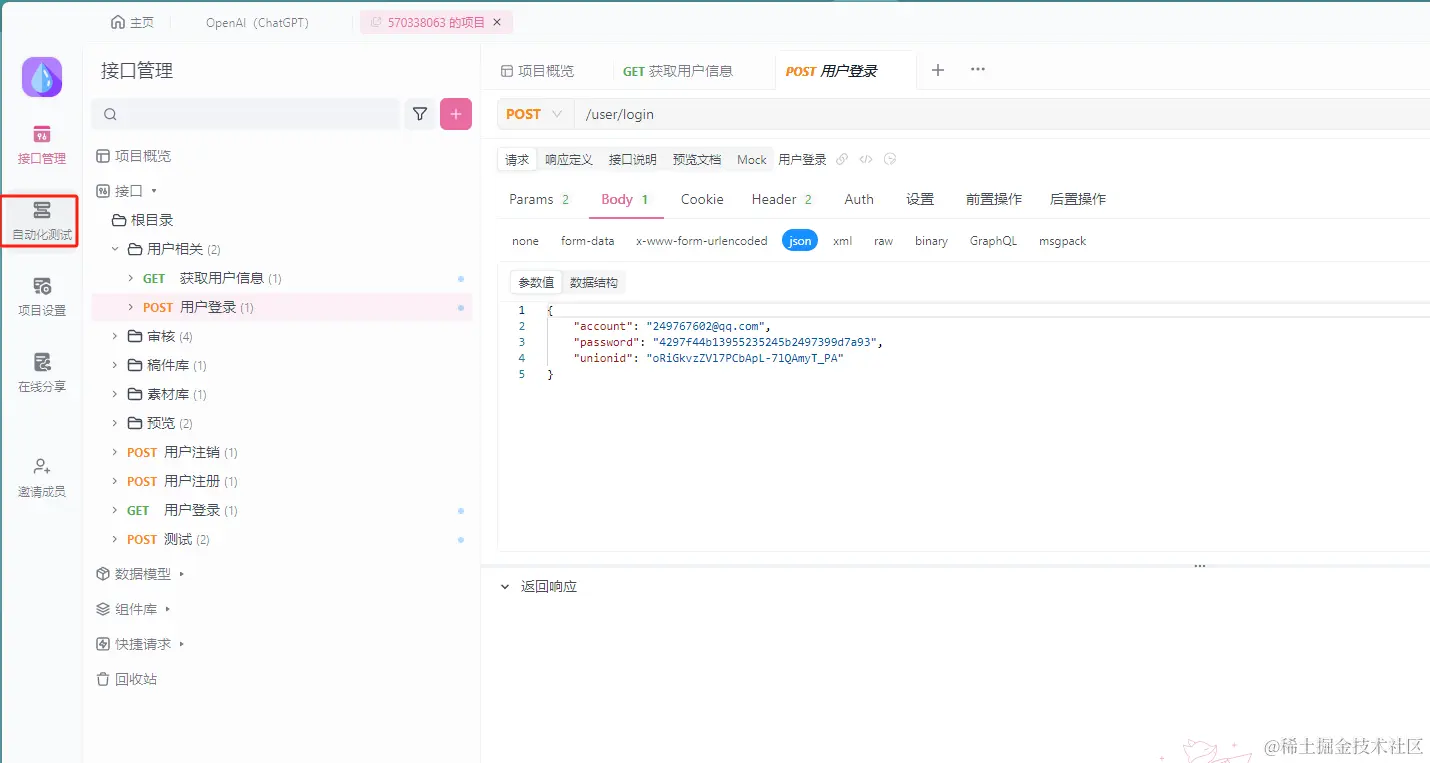This screenshot has width=1430, height=763.
Task: Open 项目概览 in the left tree
Action: (133, 156)
